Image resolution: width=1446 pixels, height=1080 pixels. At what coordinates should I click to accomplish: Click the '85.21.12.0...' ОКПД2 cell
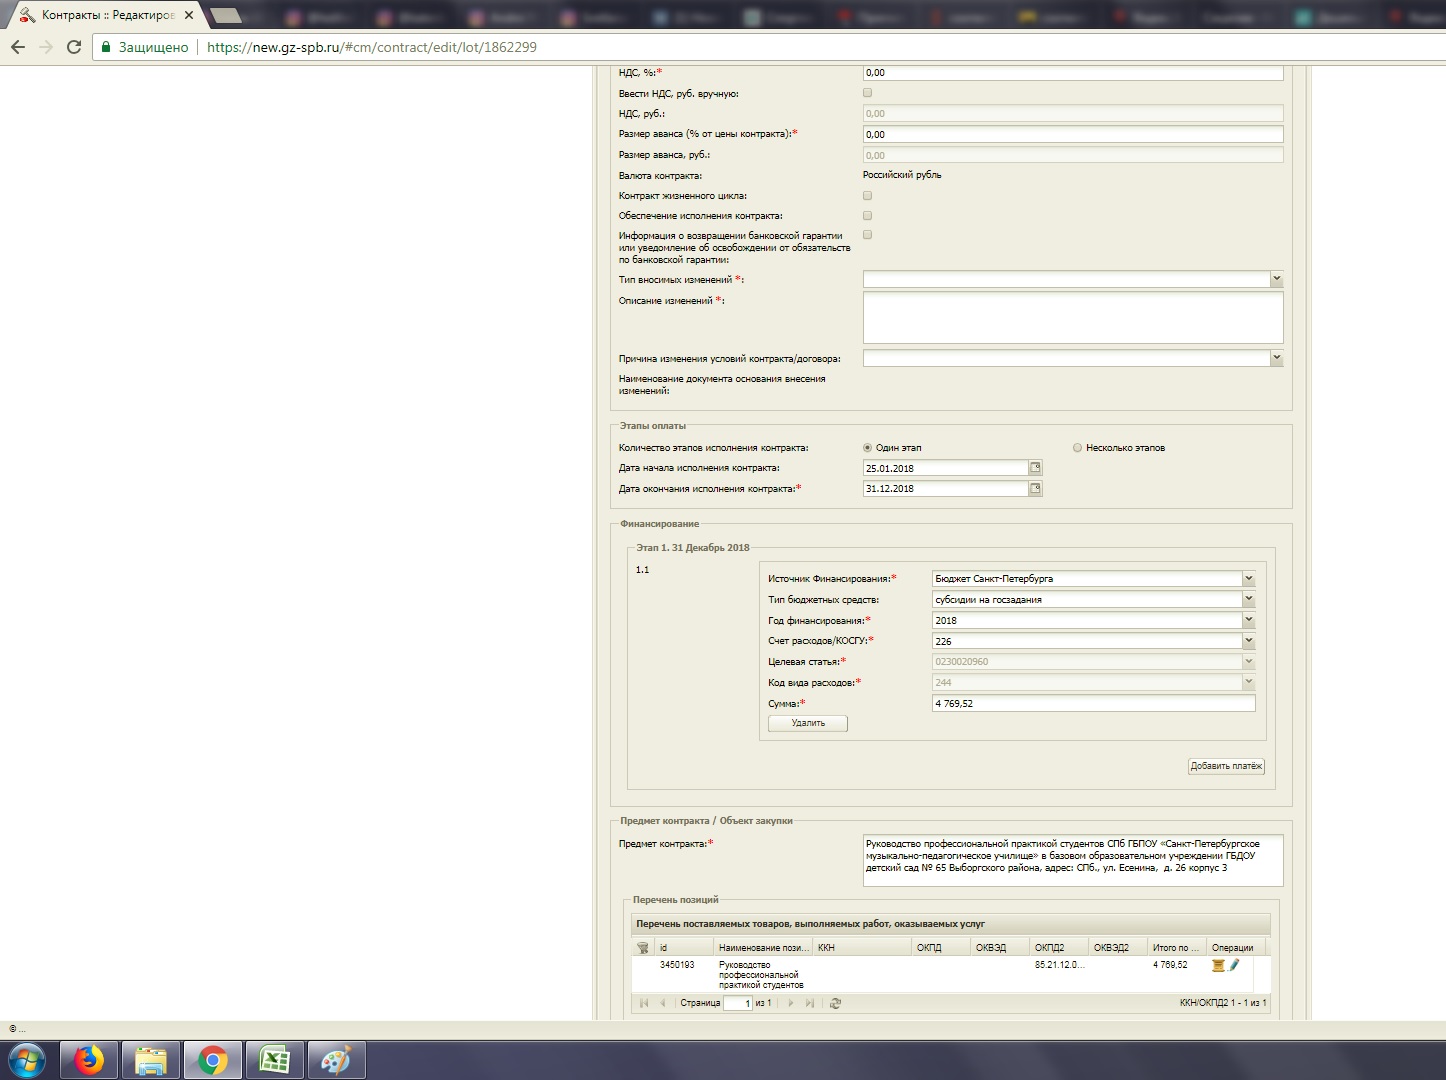(x=1059, y=965)
